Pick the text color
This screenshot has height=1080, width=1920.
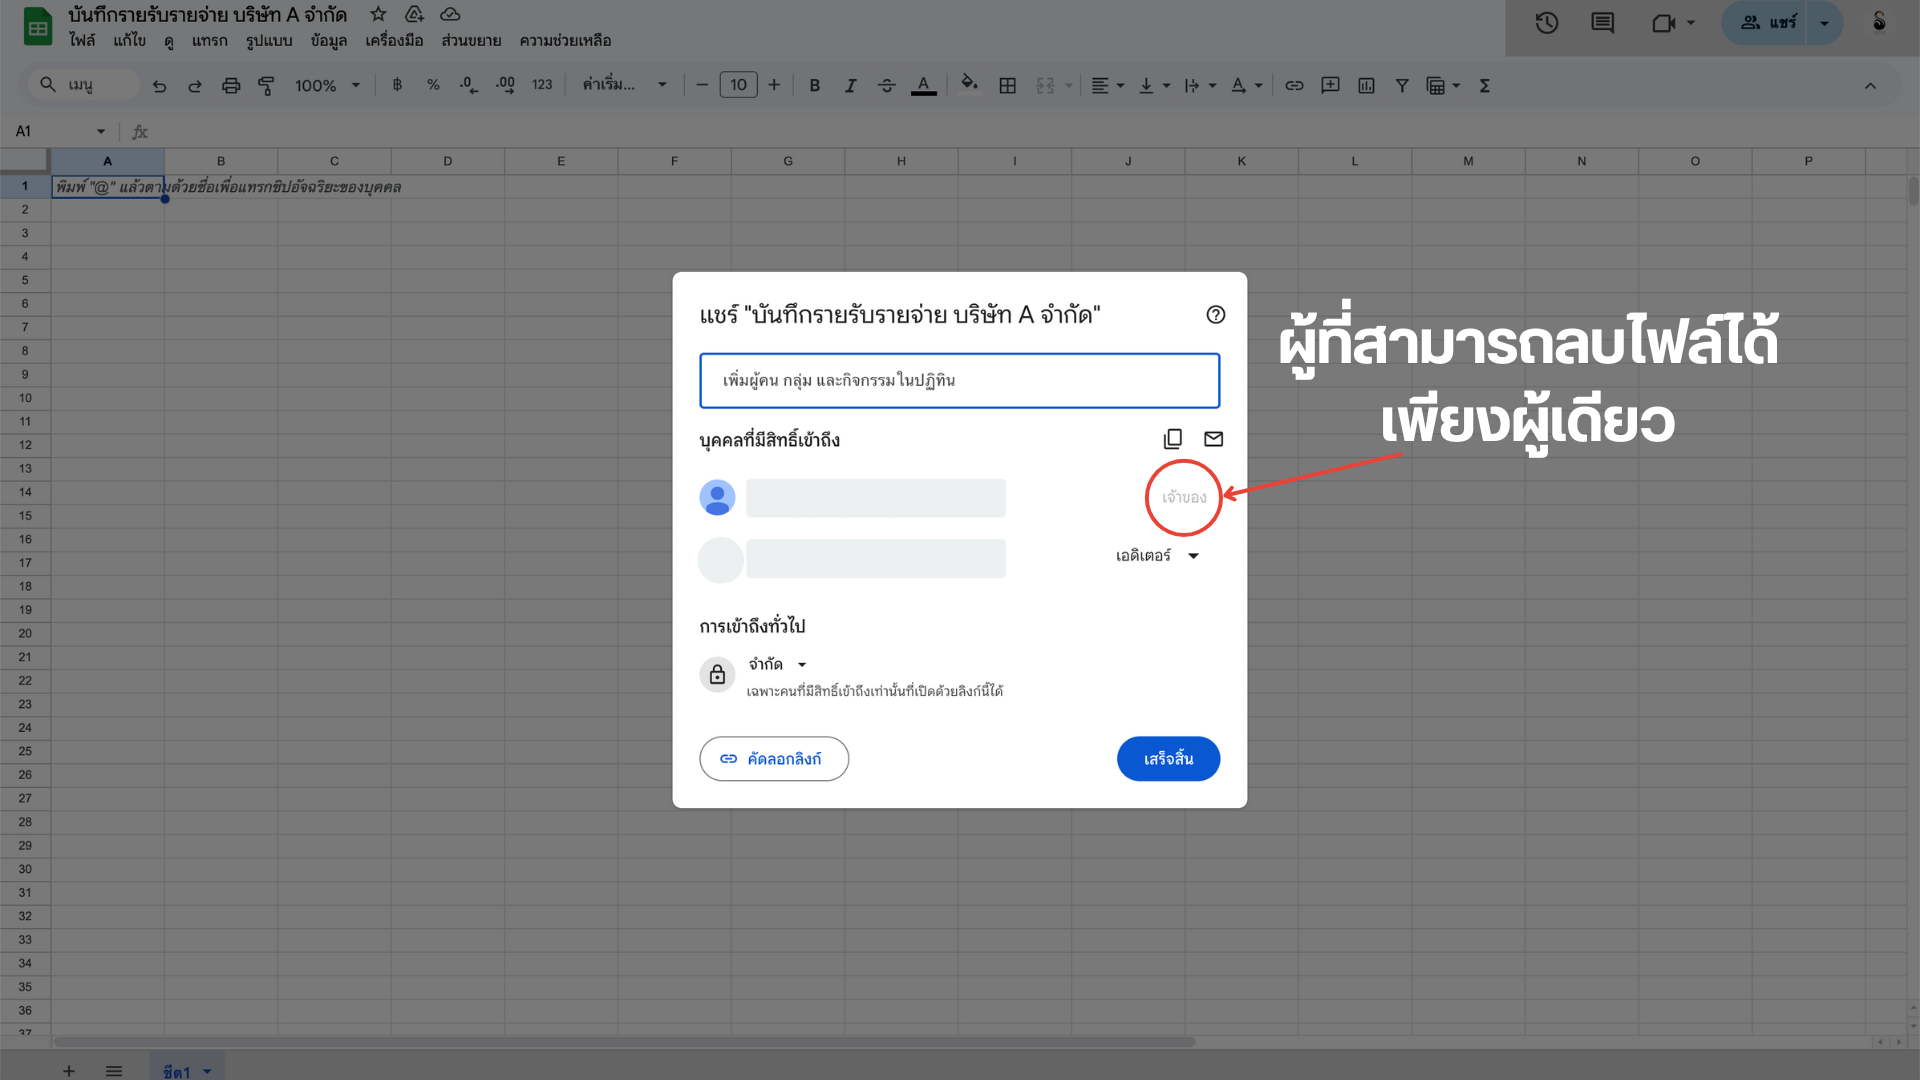pyautogui.click(x=924, y=86)
